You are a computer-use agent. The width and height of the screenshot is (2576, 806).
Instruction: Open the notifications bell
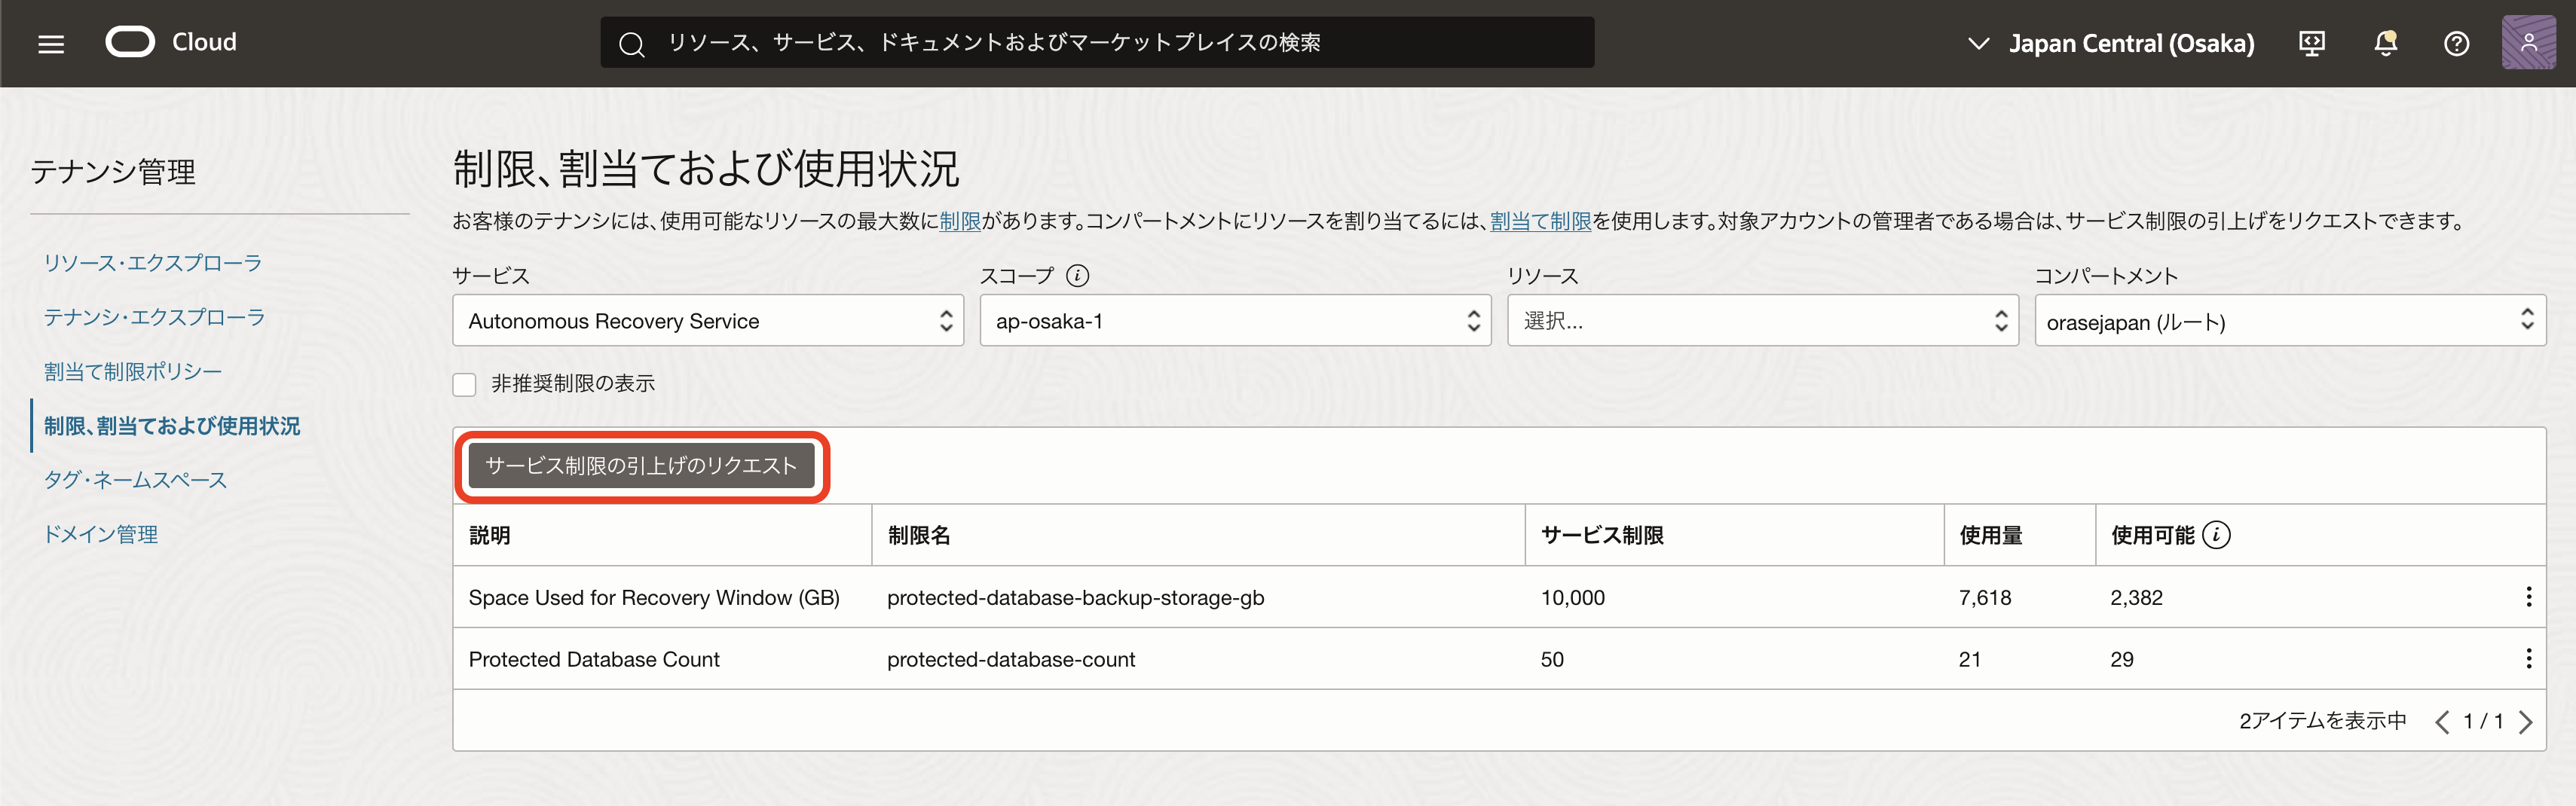2385,43
